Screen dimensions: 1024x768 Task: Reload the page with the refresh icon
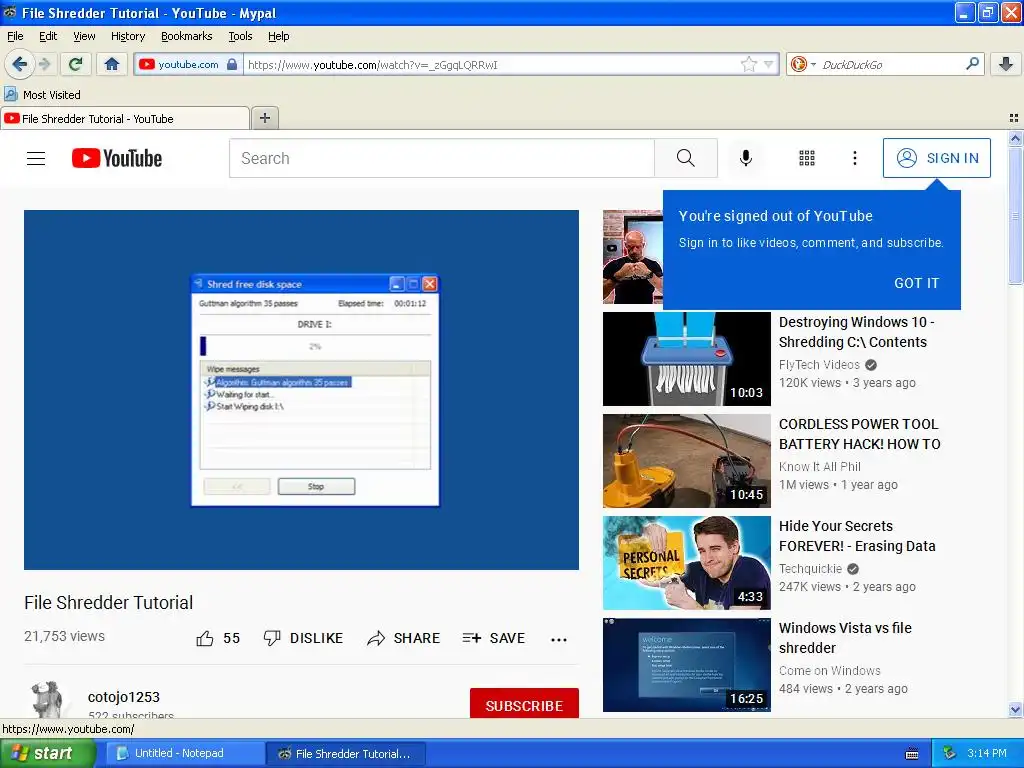[76, 64]
